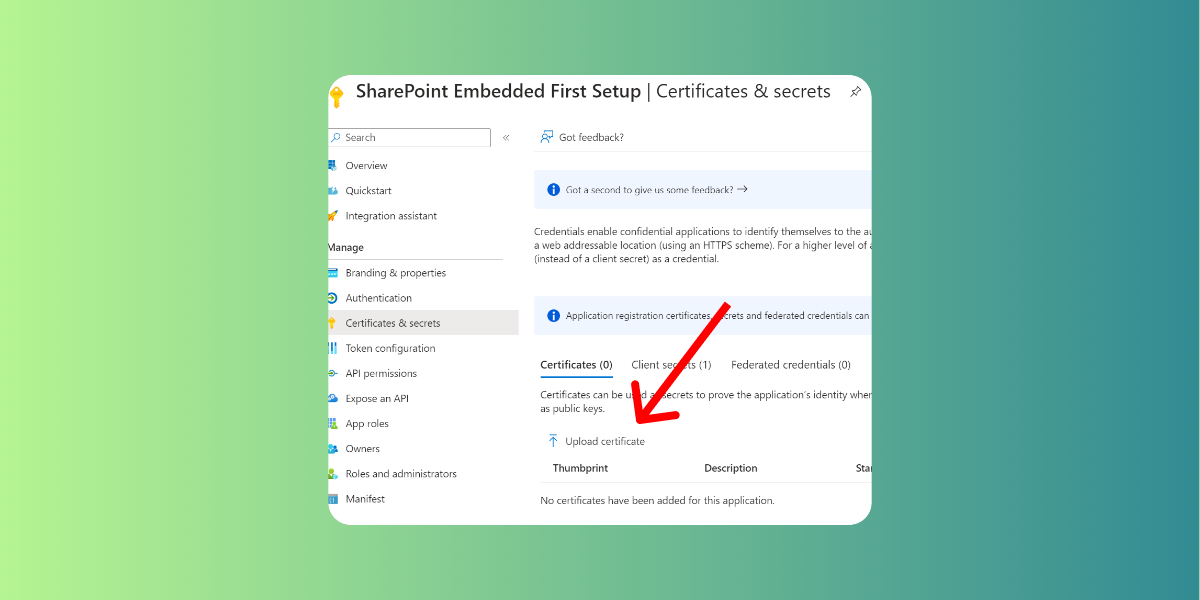This screenshot has width=1200, height=600.
Task: Launch the Integration assistant
Action: coord(391,216)
